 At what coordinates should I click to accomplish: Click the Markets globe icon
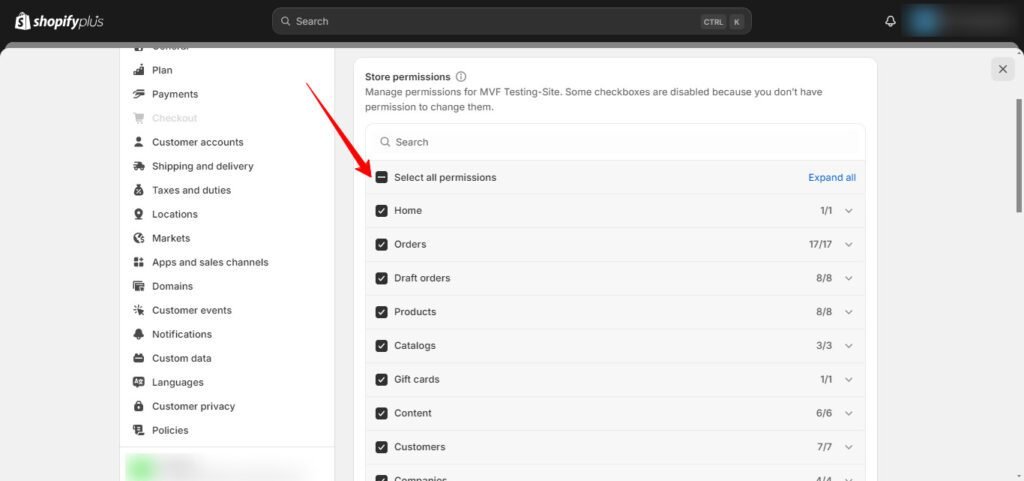tap(138, 238)
